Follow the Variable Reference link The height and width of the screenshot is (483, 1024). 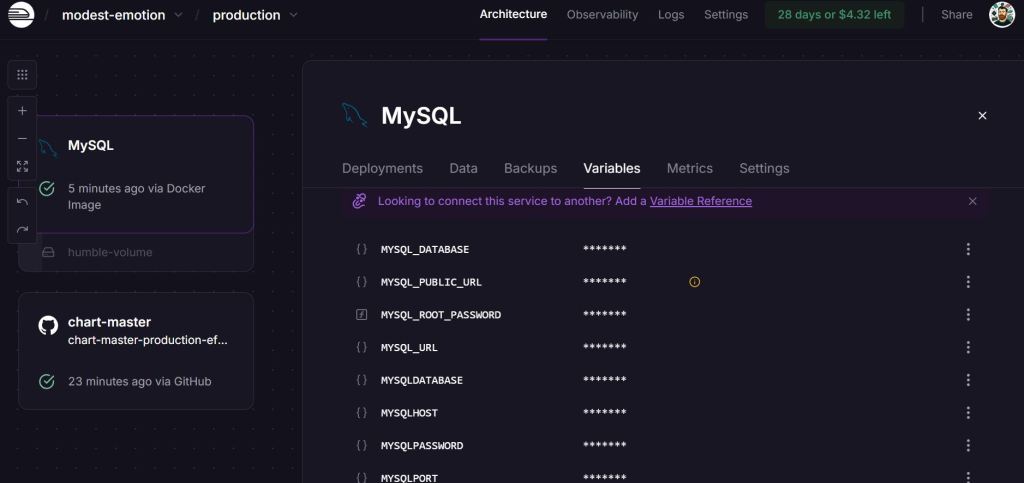point(700,201)
